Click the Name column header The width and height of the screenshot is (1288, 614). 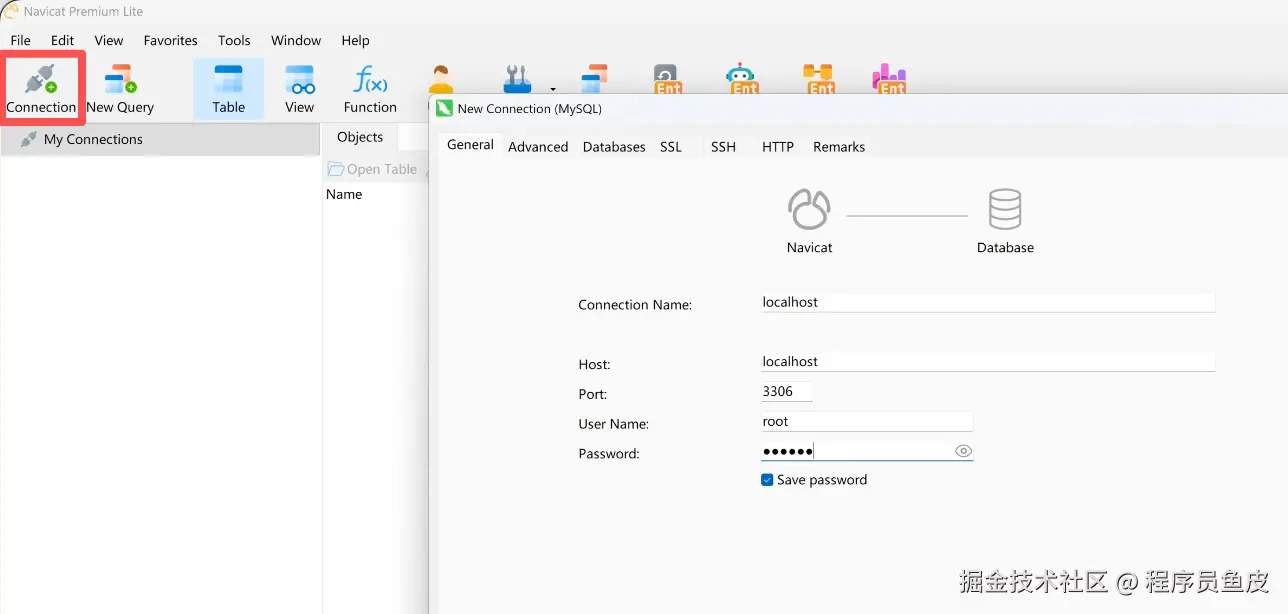click(x=344, y=194)
